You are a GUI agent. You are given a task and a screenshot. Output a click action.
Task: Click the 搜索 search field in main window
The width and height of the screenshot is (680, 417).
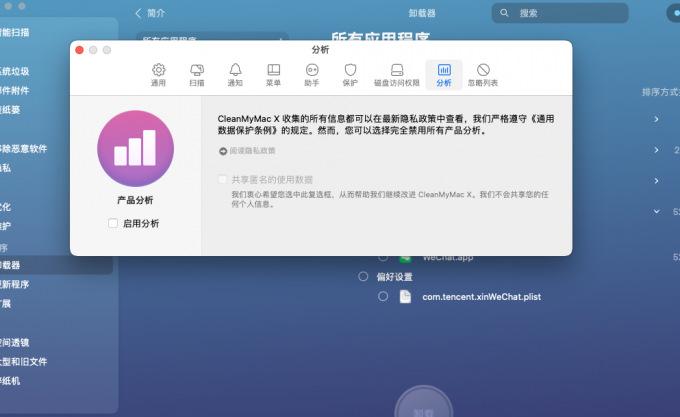coord(560,13)
